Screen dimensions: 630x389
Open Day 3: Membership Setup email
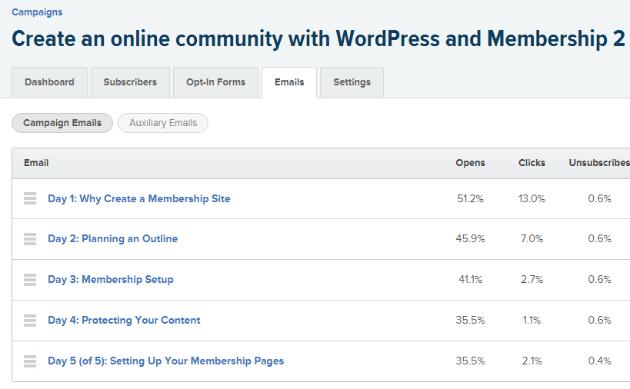(x=111, y=279)
